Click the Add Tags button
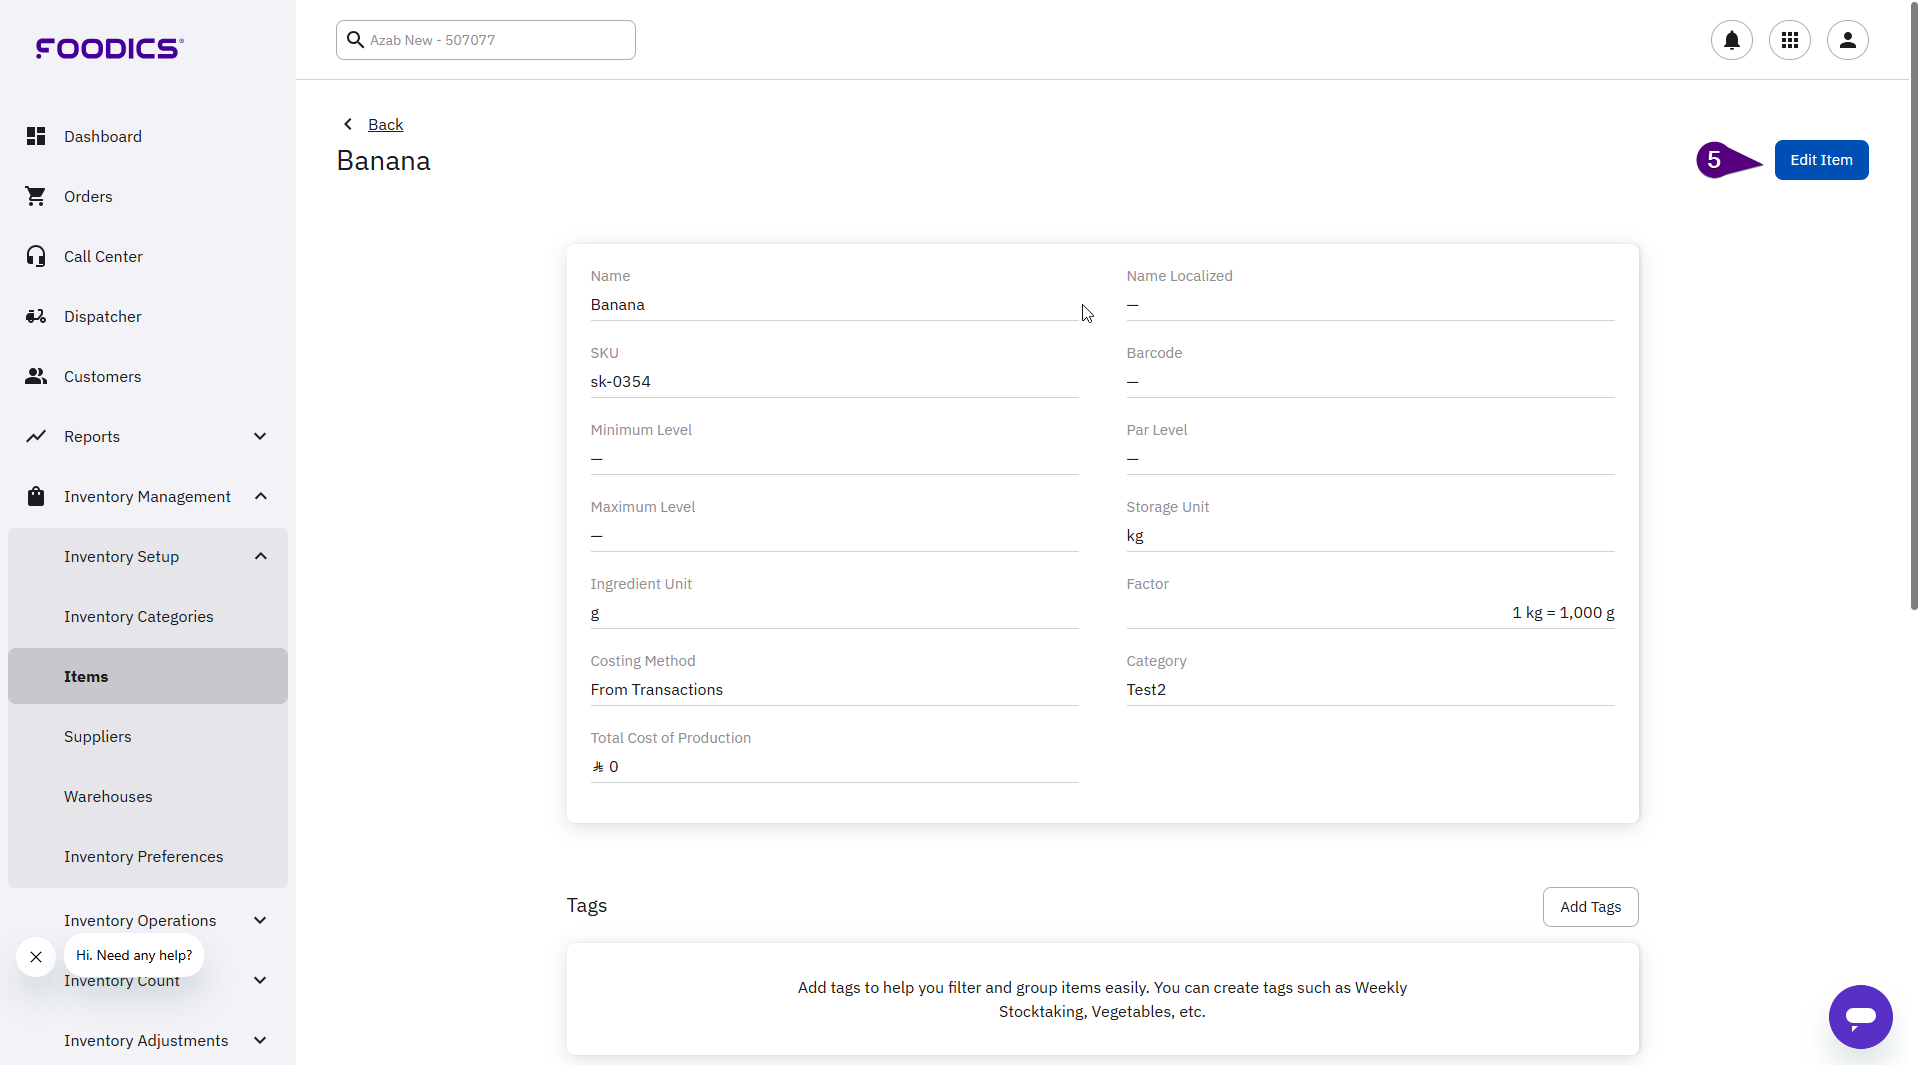 click(x=1590, y=907)
